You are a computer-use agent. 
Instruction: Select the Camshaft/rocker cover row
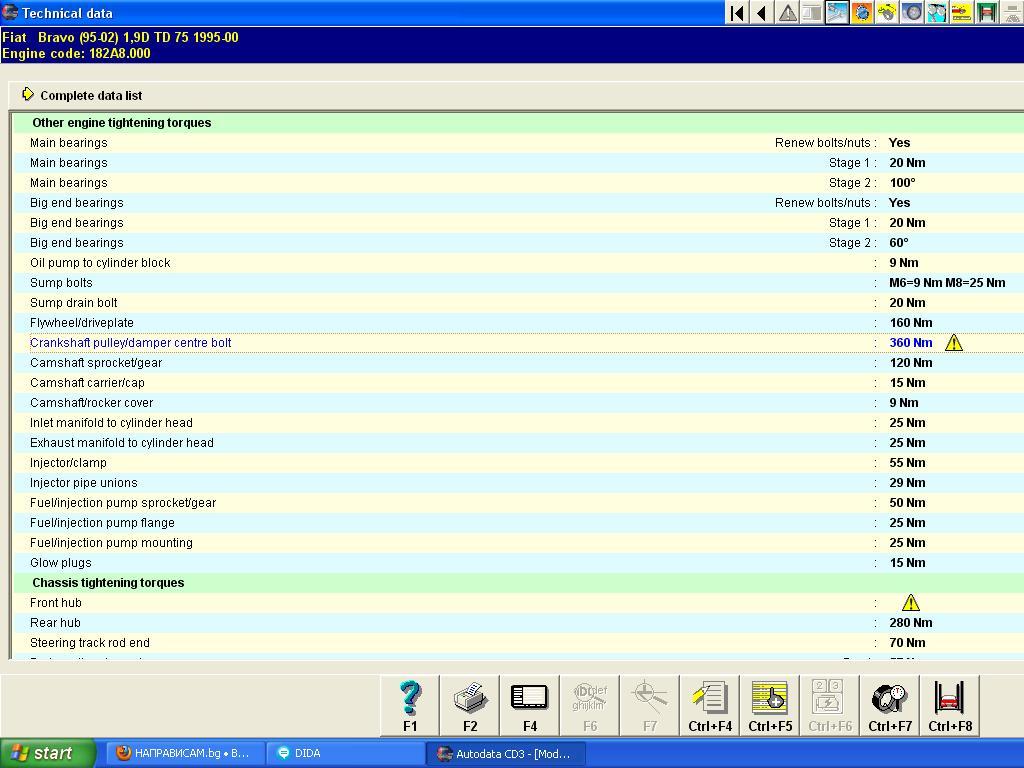pos(519,403)
